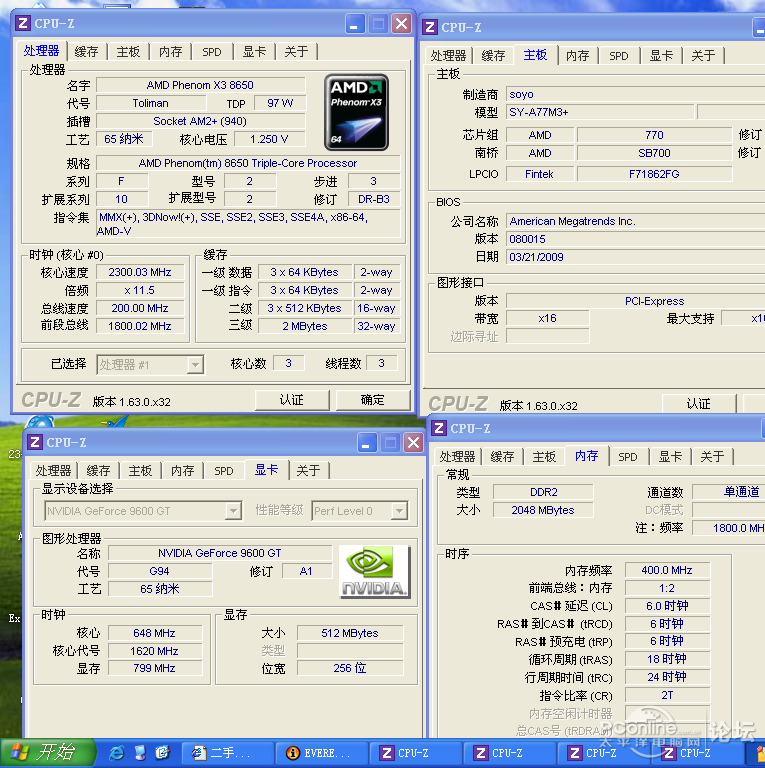This screenshot has height=768, width=765.
Task: Click 确定 button in the processor window
Action: 373,400
